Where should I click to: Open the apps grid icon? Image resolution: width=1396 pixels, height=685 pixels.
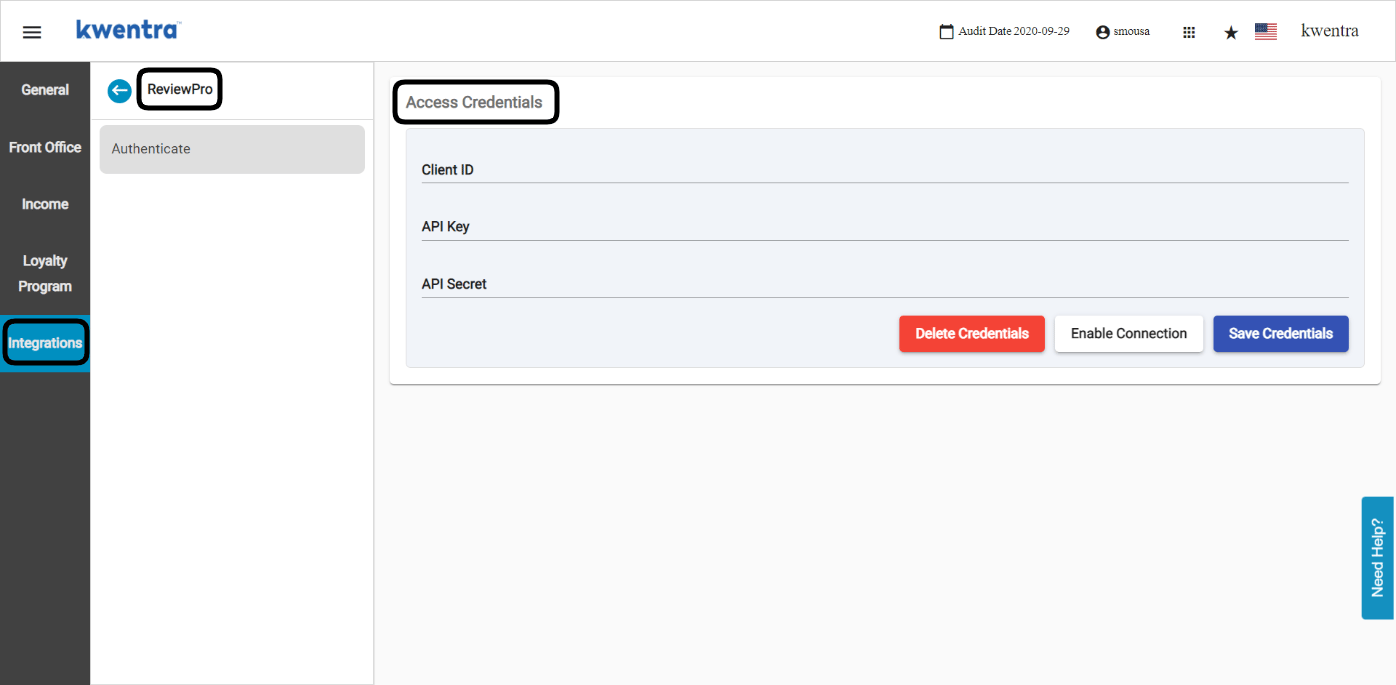click(x=1189, y=32)
